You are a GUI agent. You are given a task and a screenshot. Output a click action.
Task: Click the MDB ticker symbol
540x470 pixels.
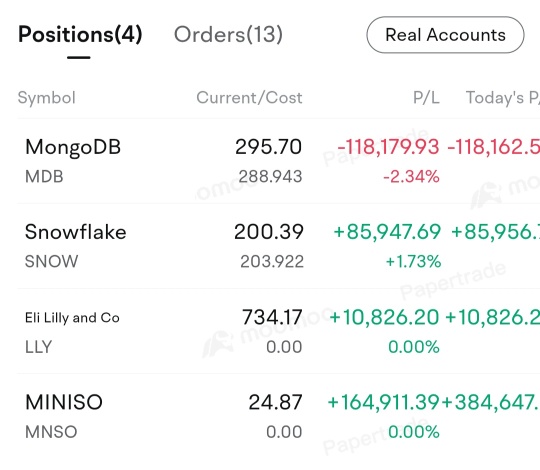pos(44,177)
